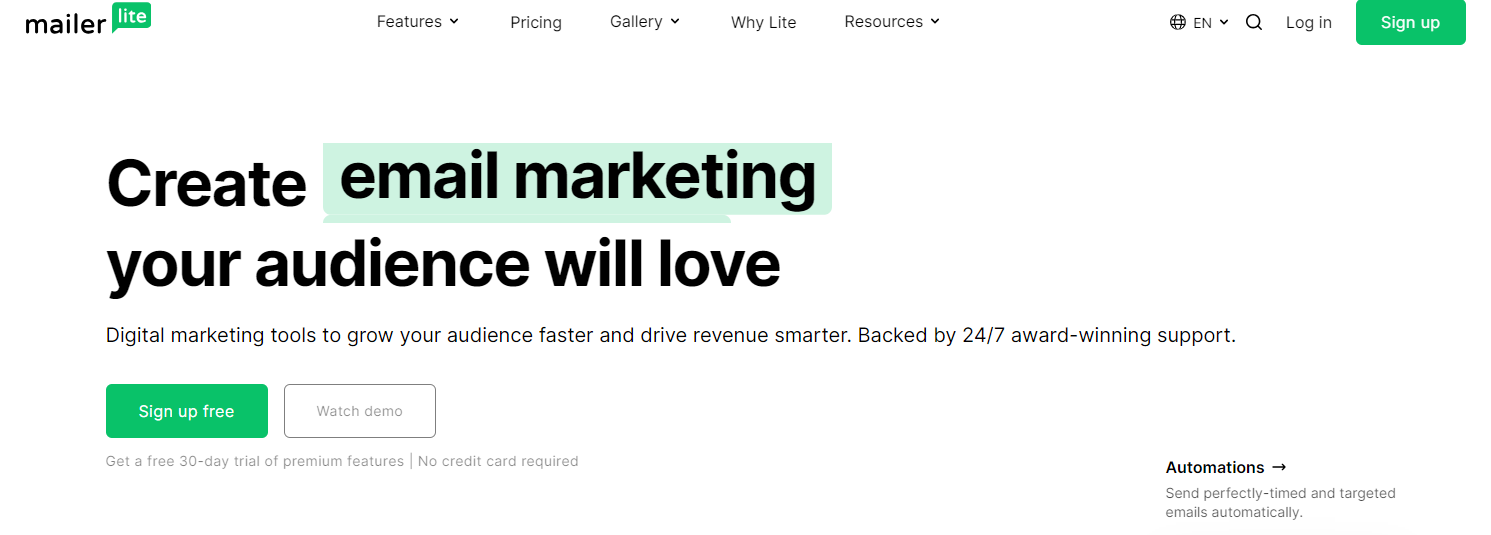Viewport: 1491px width, 535px height.
Task: Click the MailerLite logo
Action: click(88, 19)
